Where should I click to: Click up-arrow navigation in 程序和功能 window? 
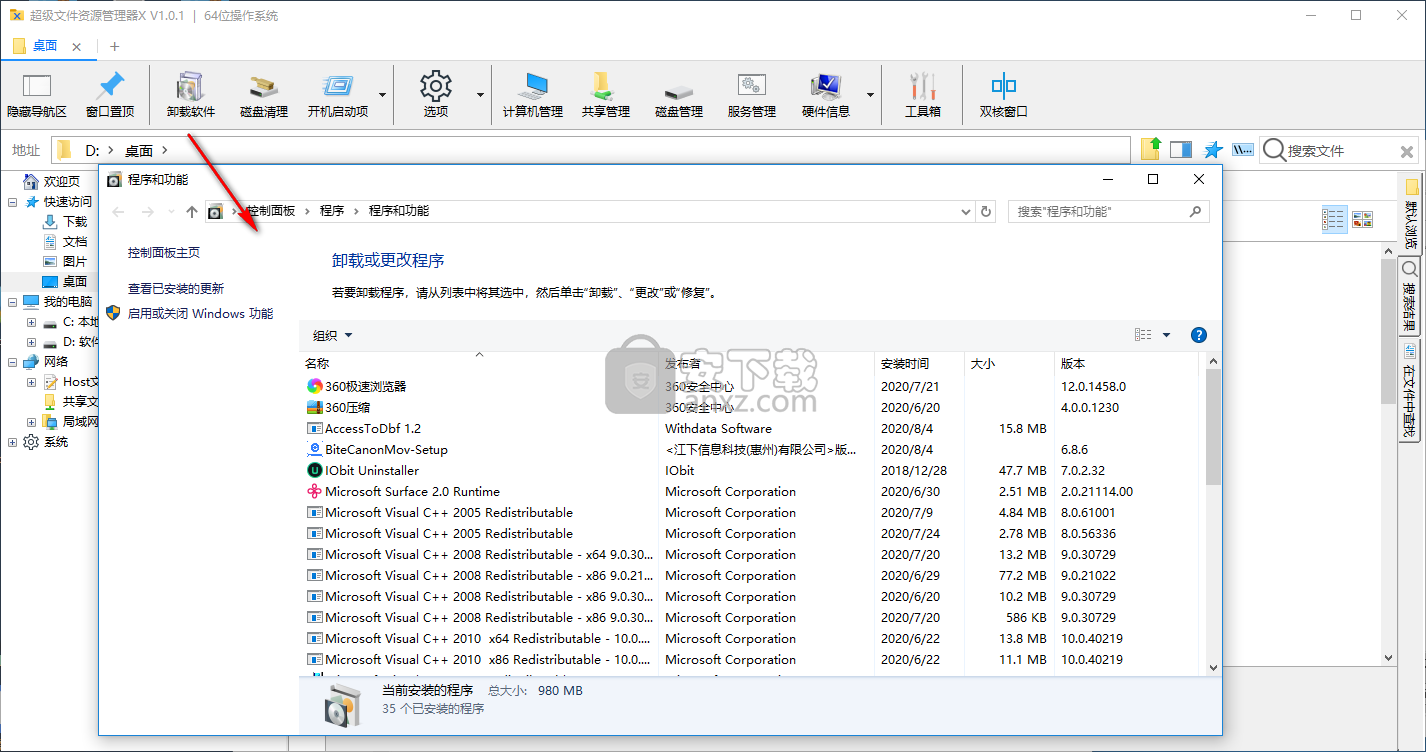tap(192, 211)
